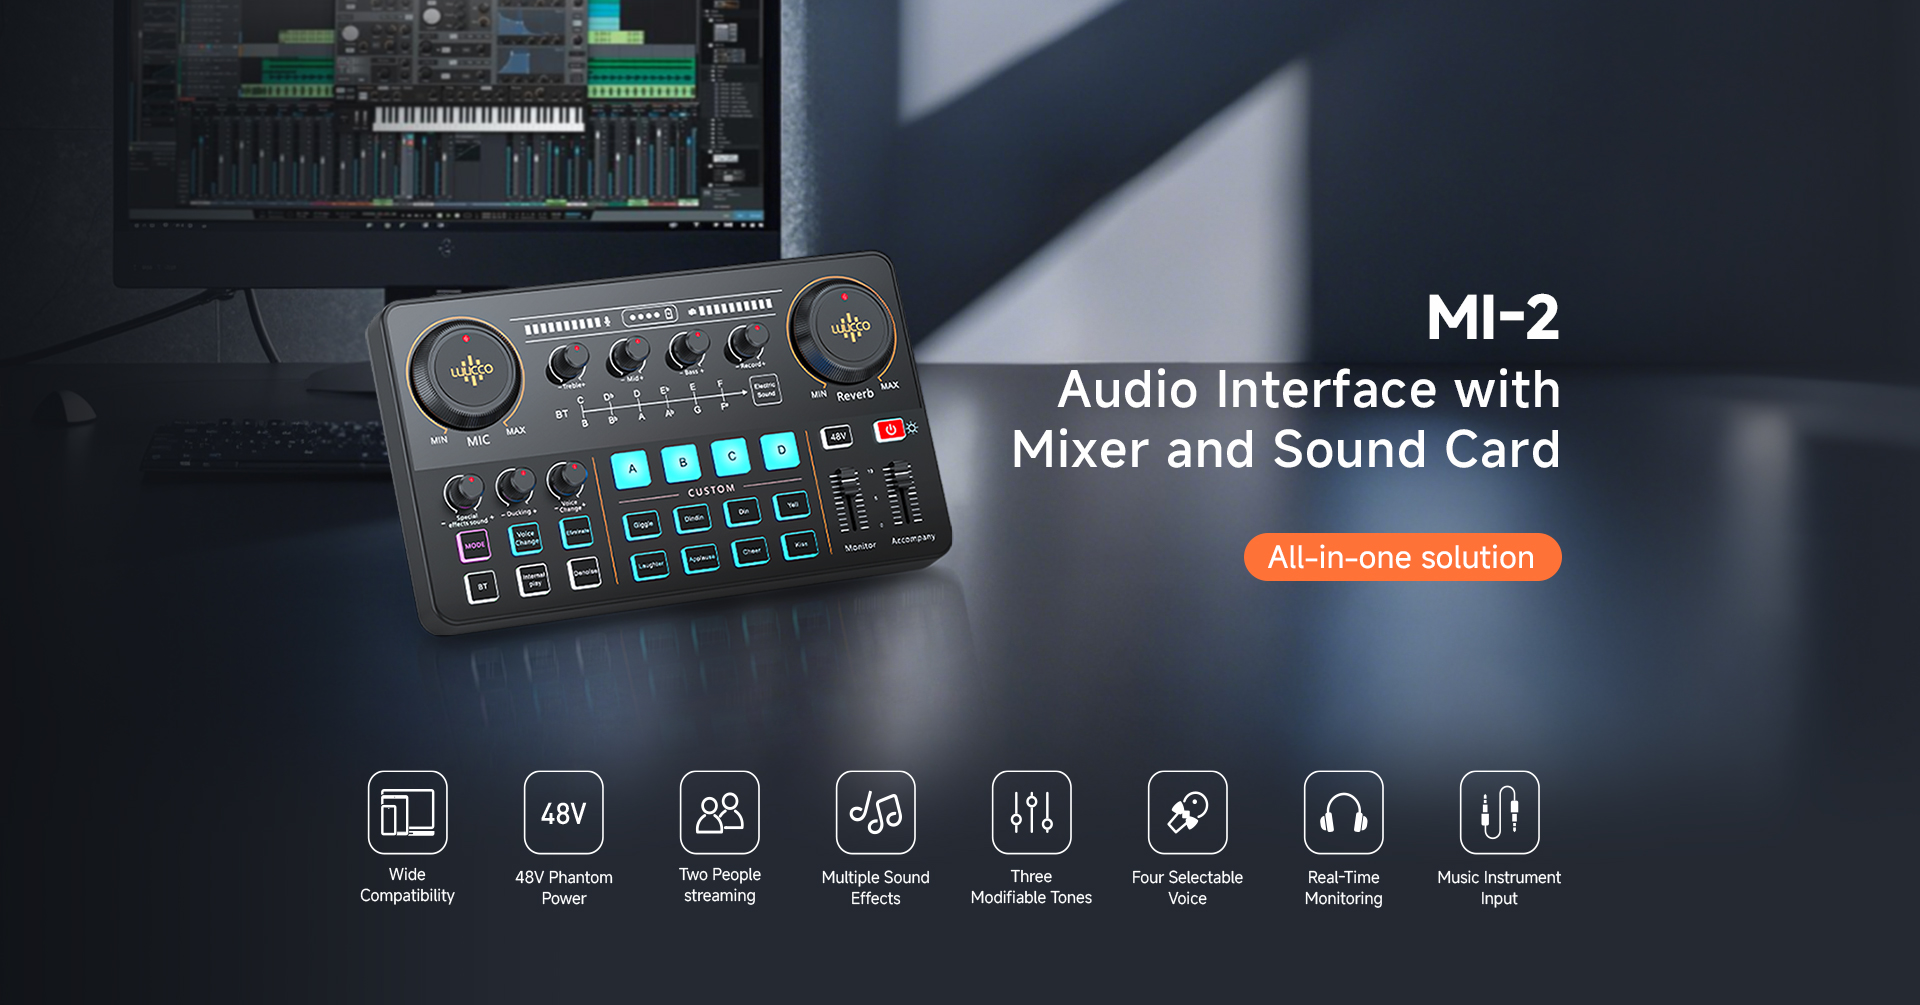The width and height of the screenshot is (1920, 1005).
Task: Click the cyan custom pad D
Action: coord(780,450)
